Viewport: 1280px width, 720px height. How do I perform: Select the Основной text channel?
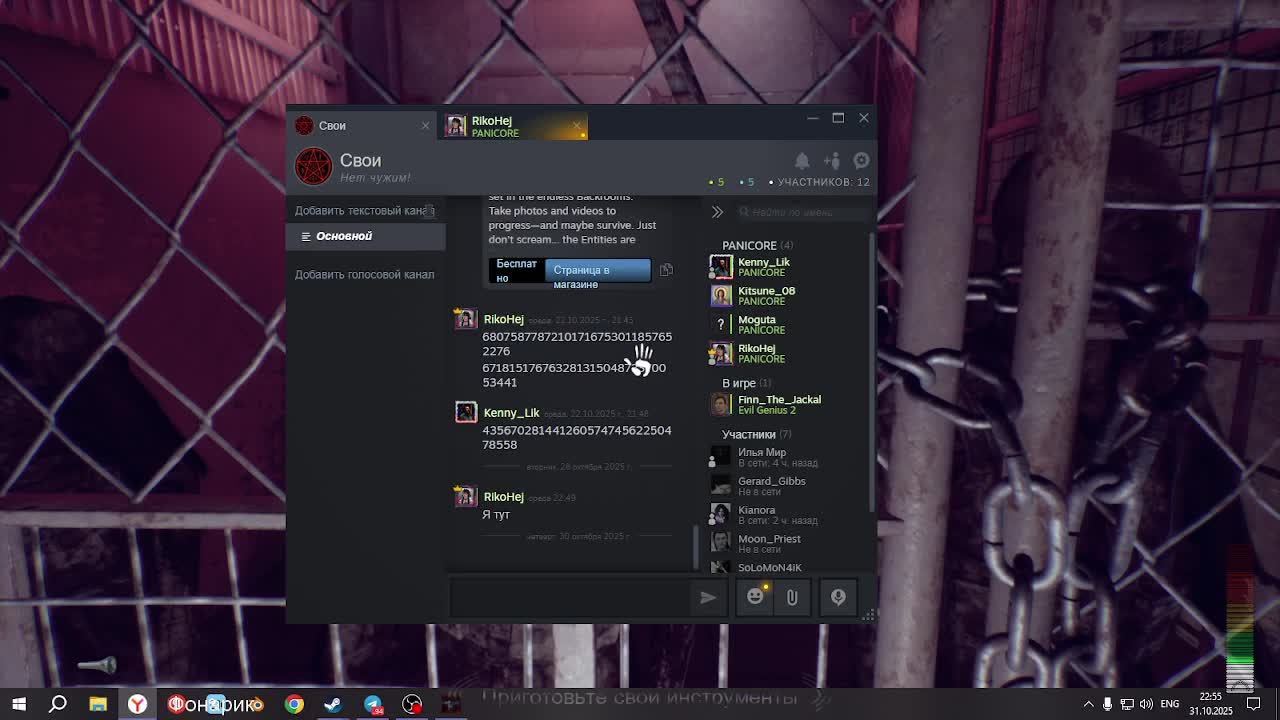(x=366, y=236)
